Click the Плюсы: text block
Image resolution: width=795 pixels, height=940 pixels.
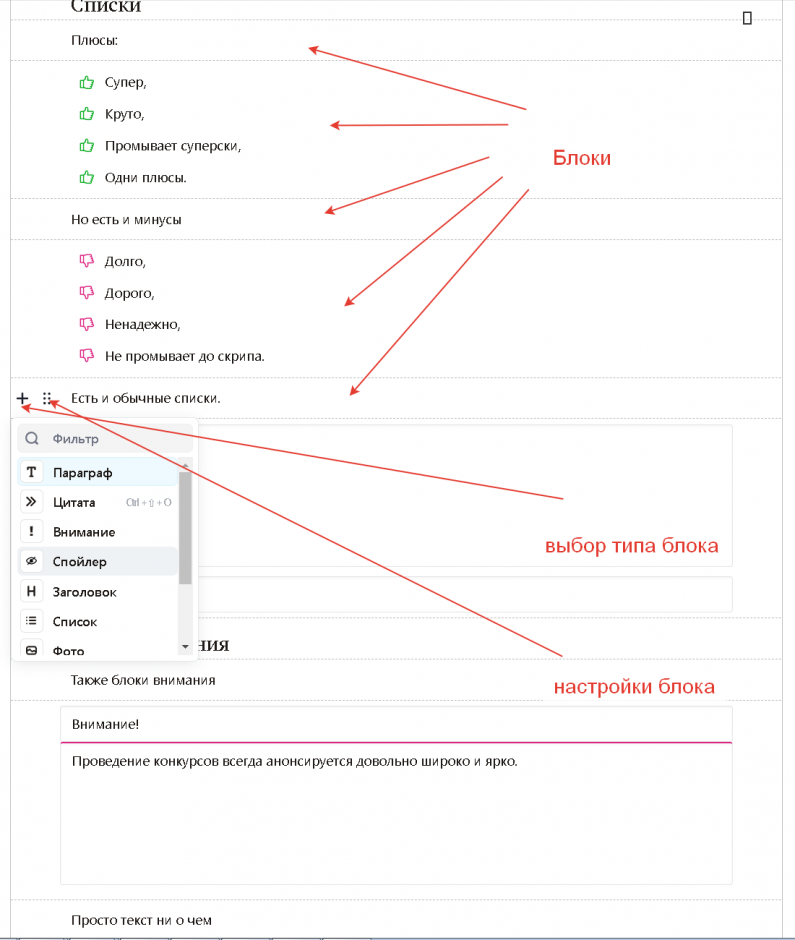pos(95,40)
